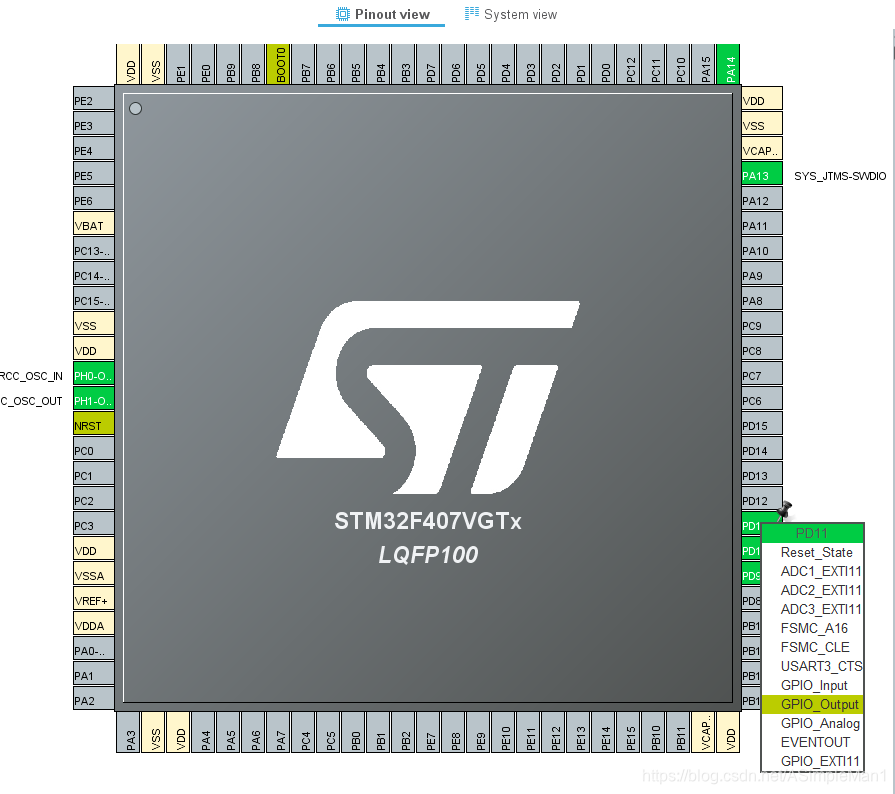Click pin PA9
Screen dimensions: 895x794
(762, 275)
